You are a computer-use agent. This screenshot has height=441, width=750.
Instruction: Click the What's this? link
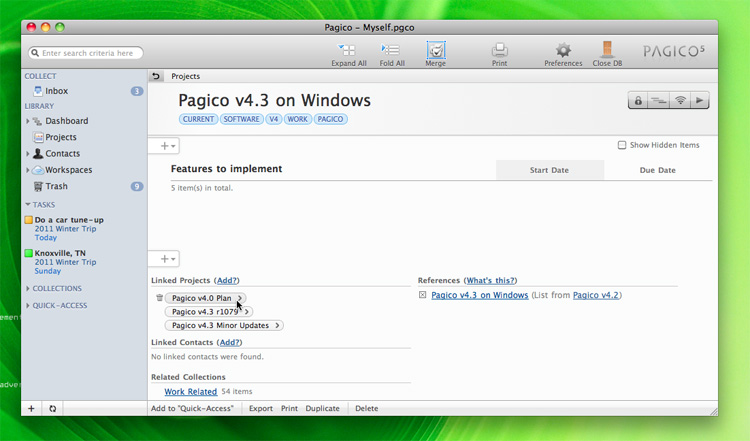491,281
